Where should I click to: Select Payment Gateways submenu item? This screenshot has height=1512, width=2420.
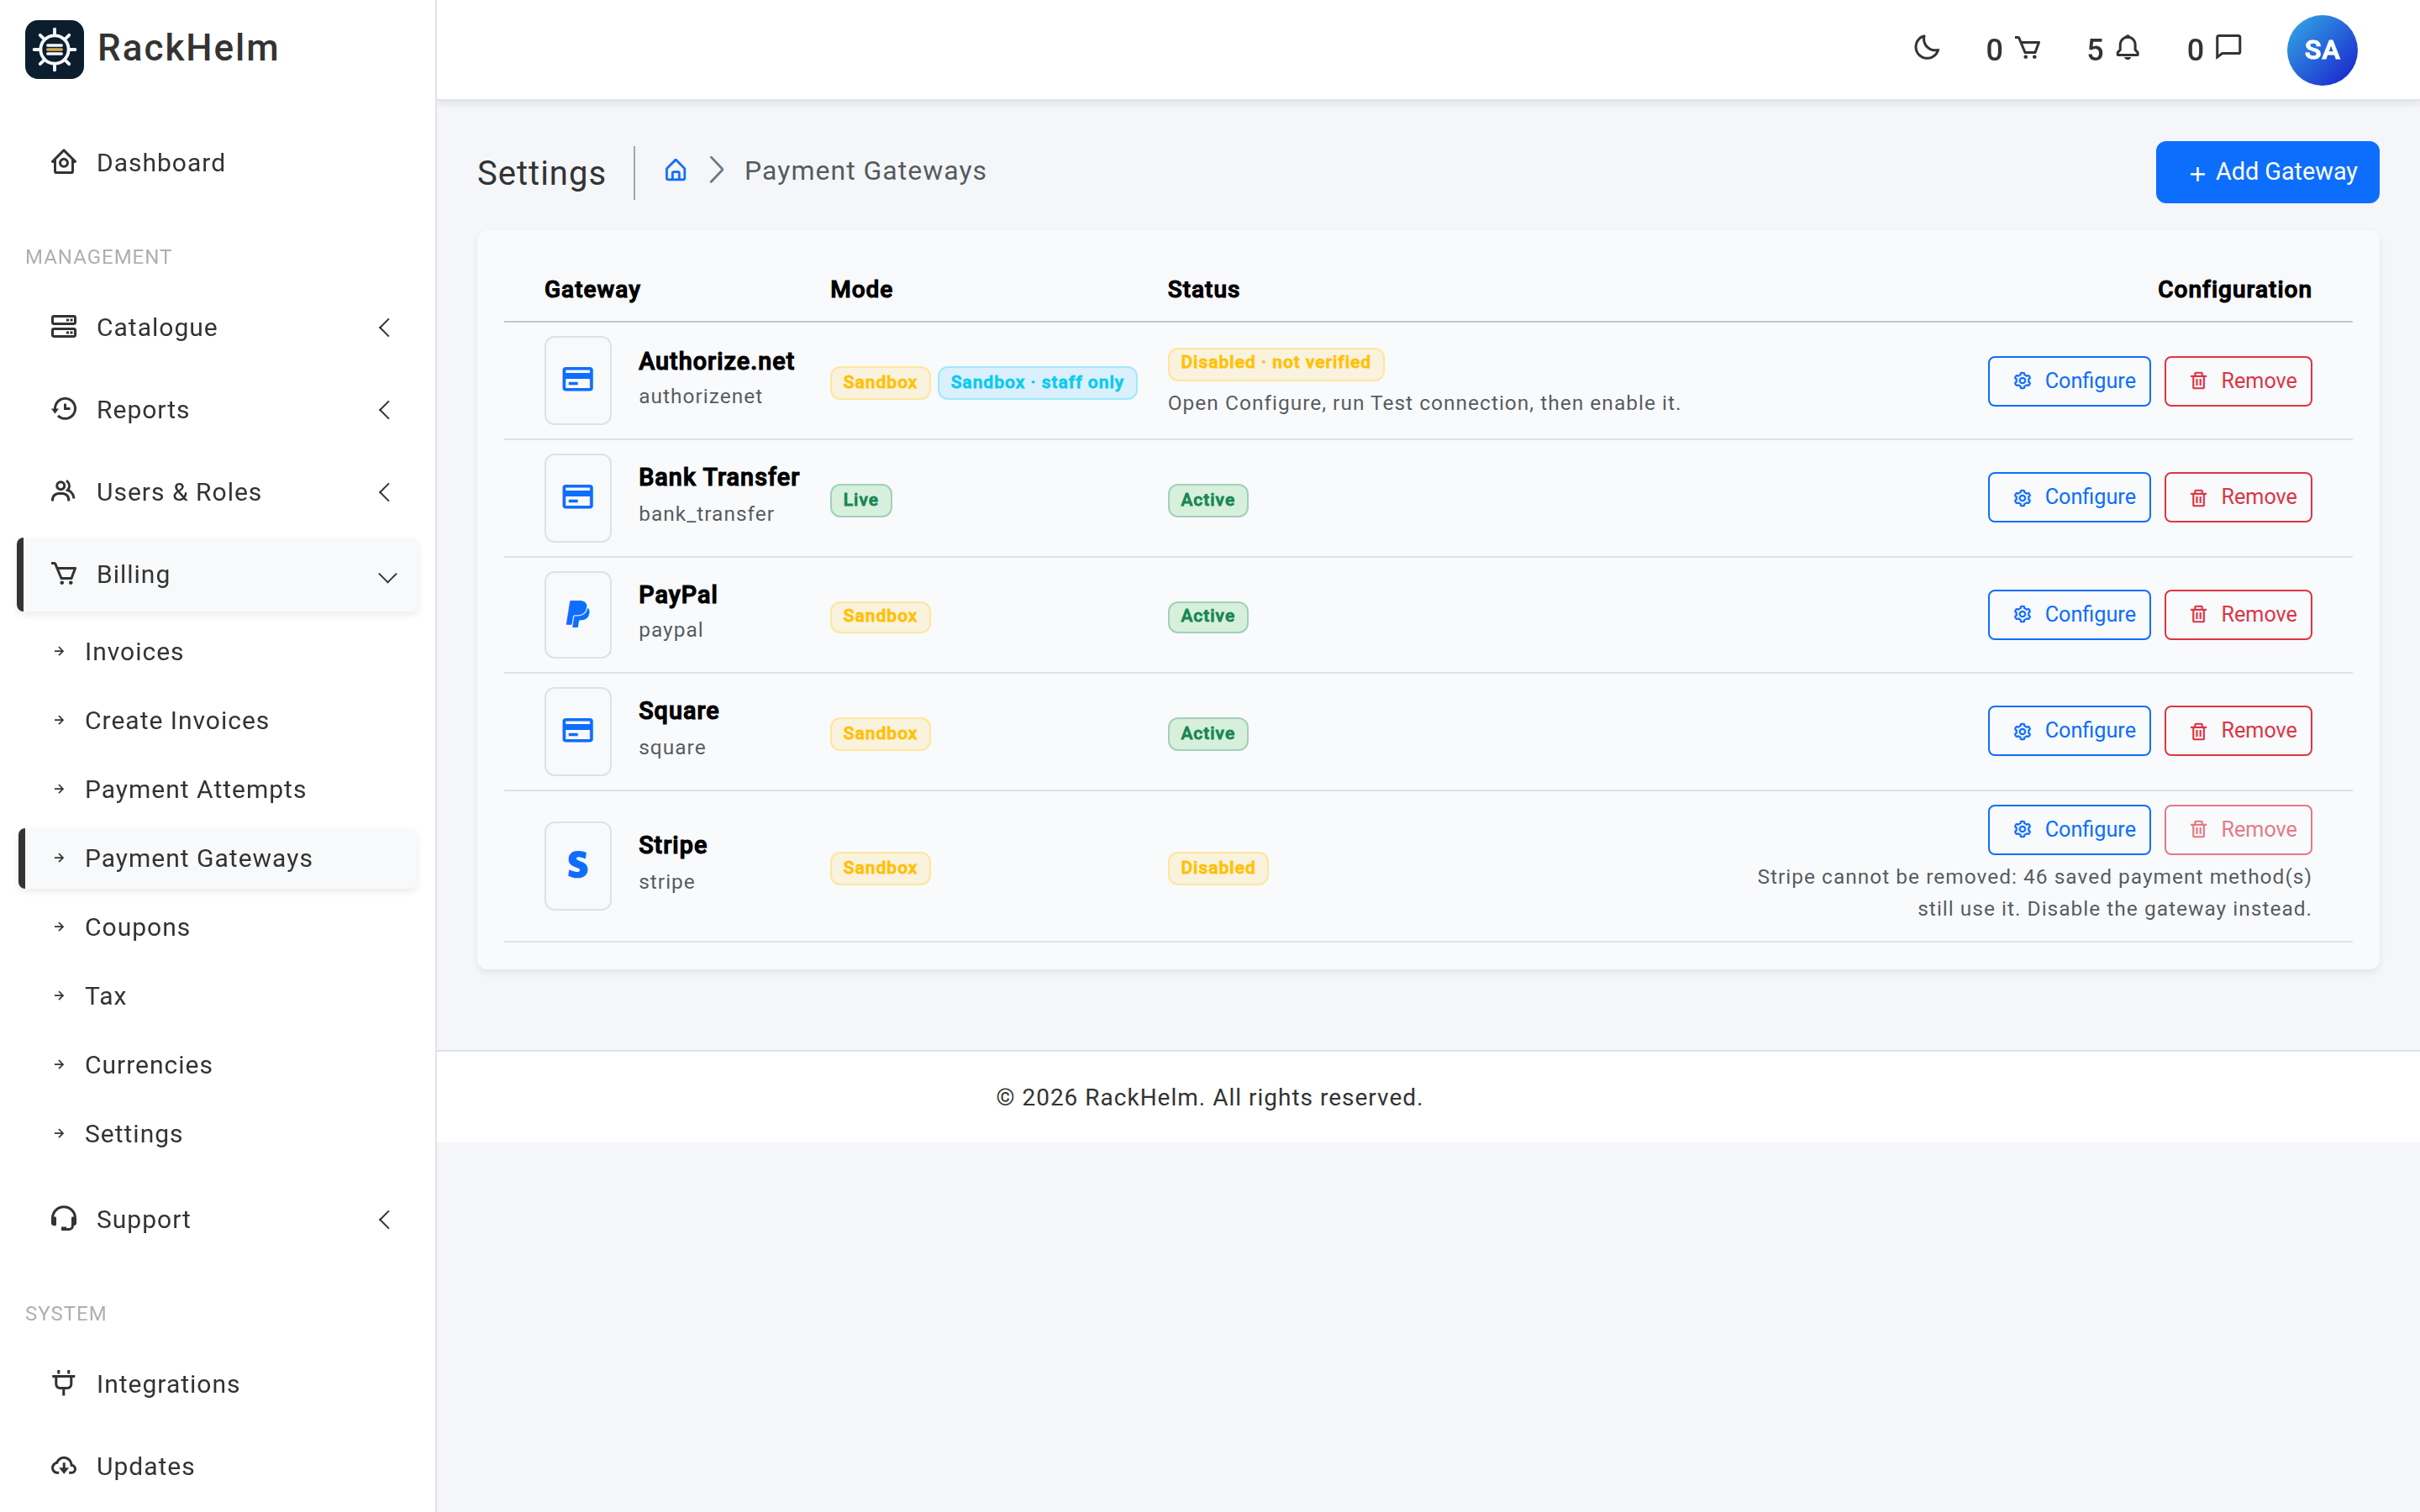tap(218, 858)
